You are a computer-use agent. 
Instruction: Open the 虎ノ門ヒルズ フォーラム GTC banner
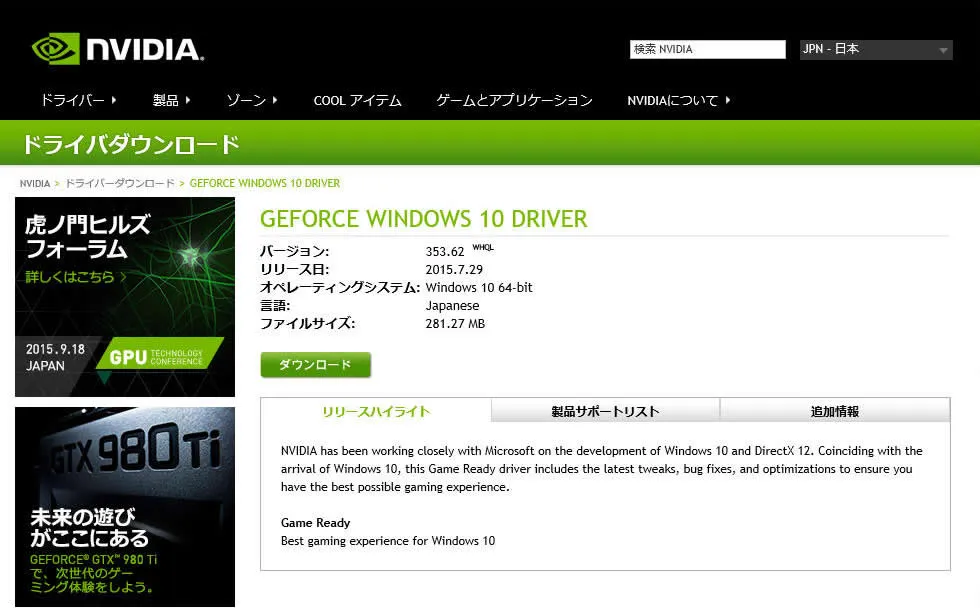(125, 297)
